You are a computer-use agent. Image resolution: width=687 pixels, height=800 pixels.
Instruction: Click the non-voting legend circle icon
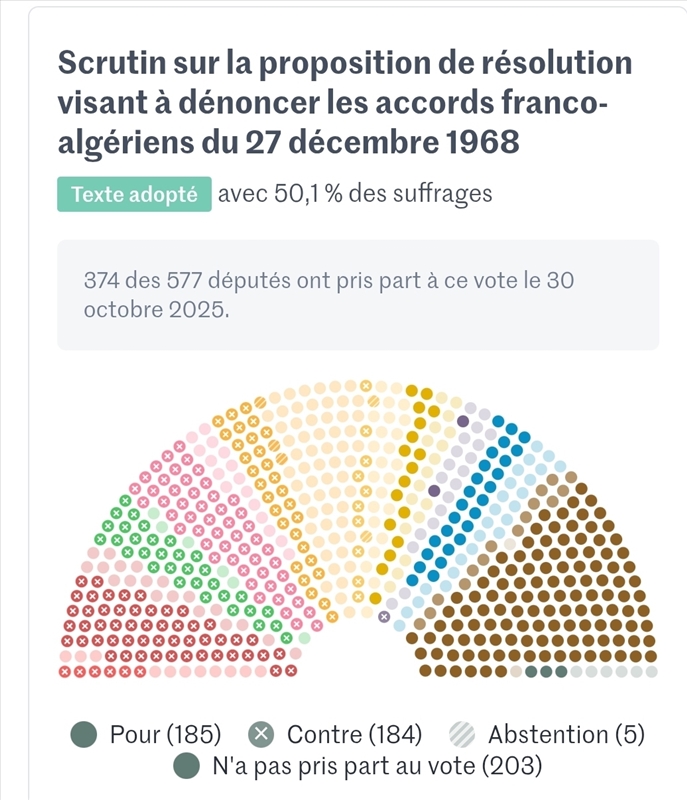click(x=186, y=767)
